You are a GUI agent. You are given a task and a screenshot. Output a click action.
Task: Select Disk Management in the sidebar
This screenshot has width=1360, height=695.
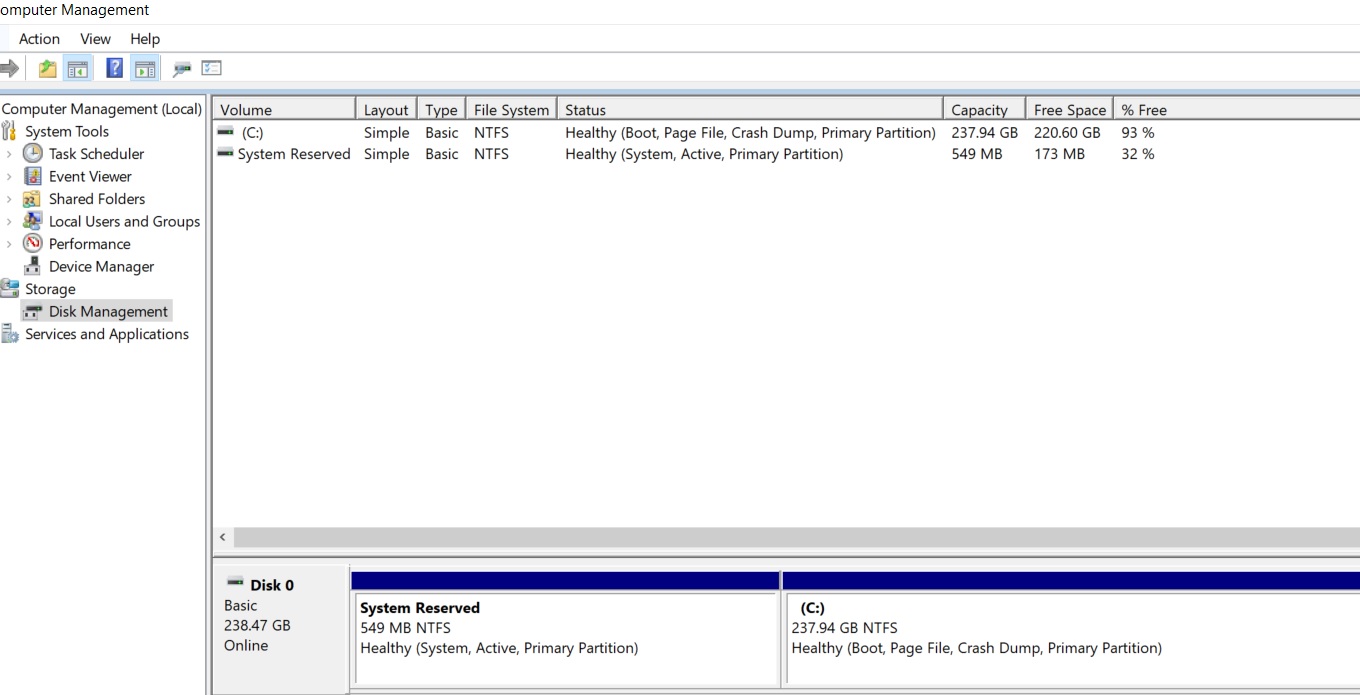(x=107, y=311)
